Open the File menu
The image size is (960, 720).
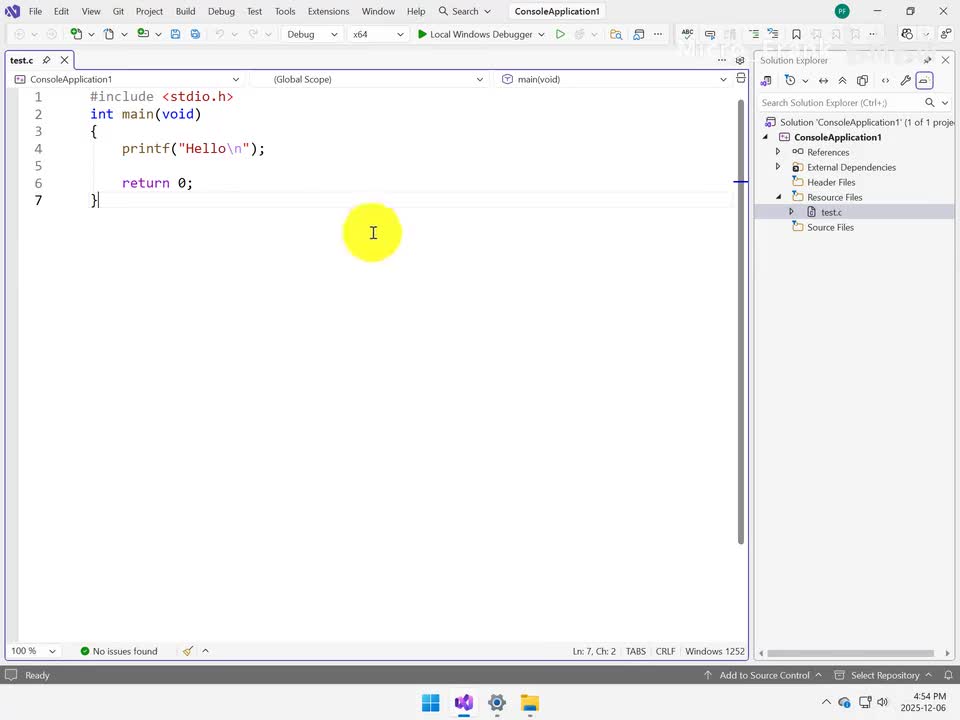point(36,11)
